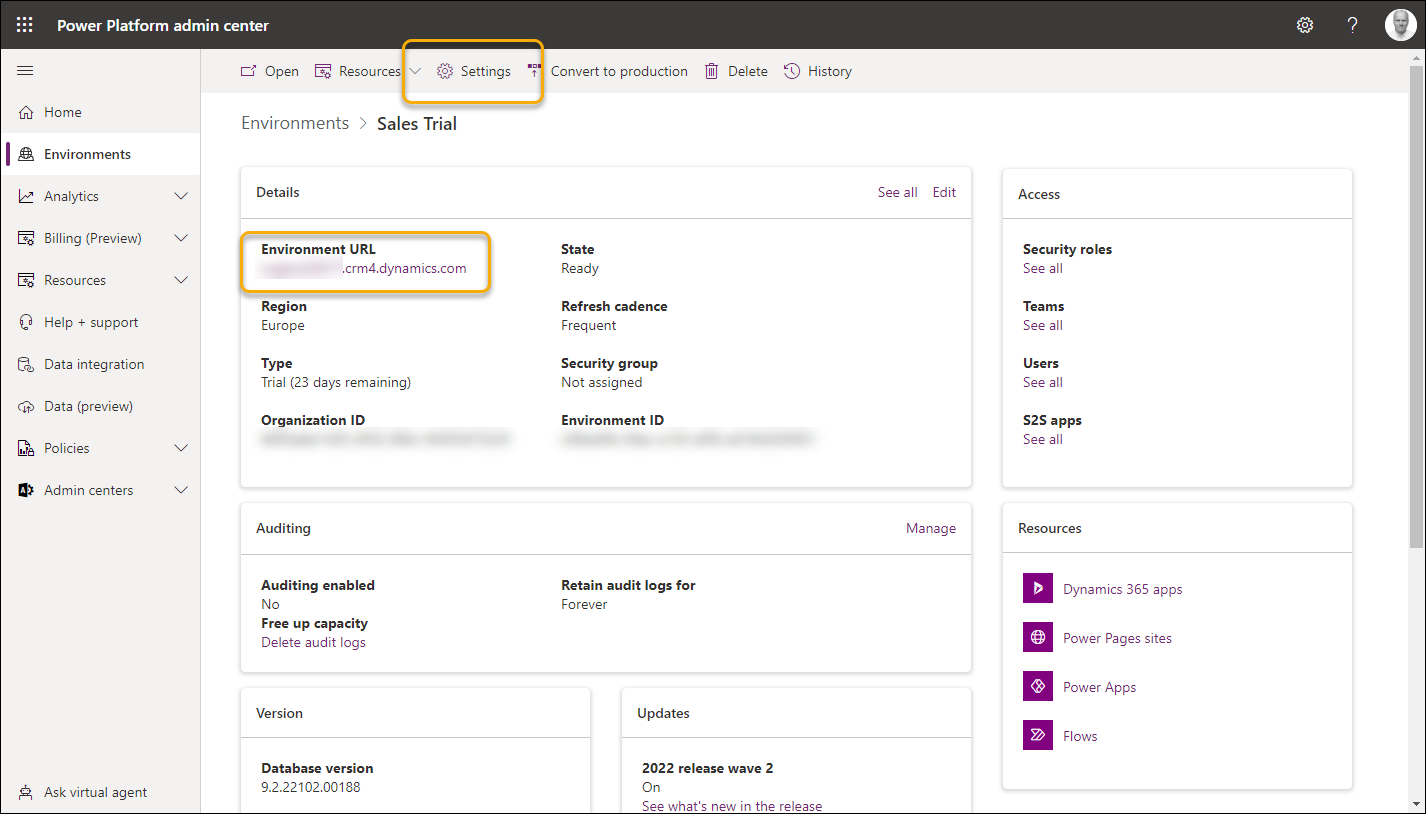Collapse the navigation hamburger menu

point(25,70)
